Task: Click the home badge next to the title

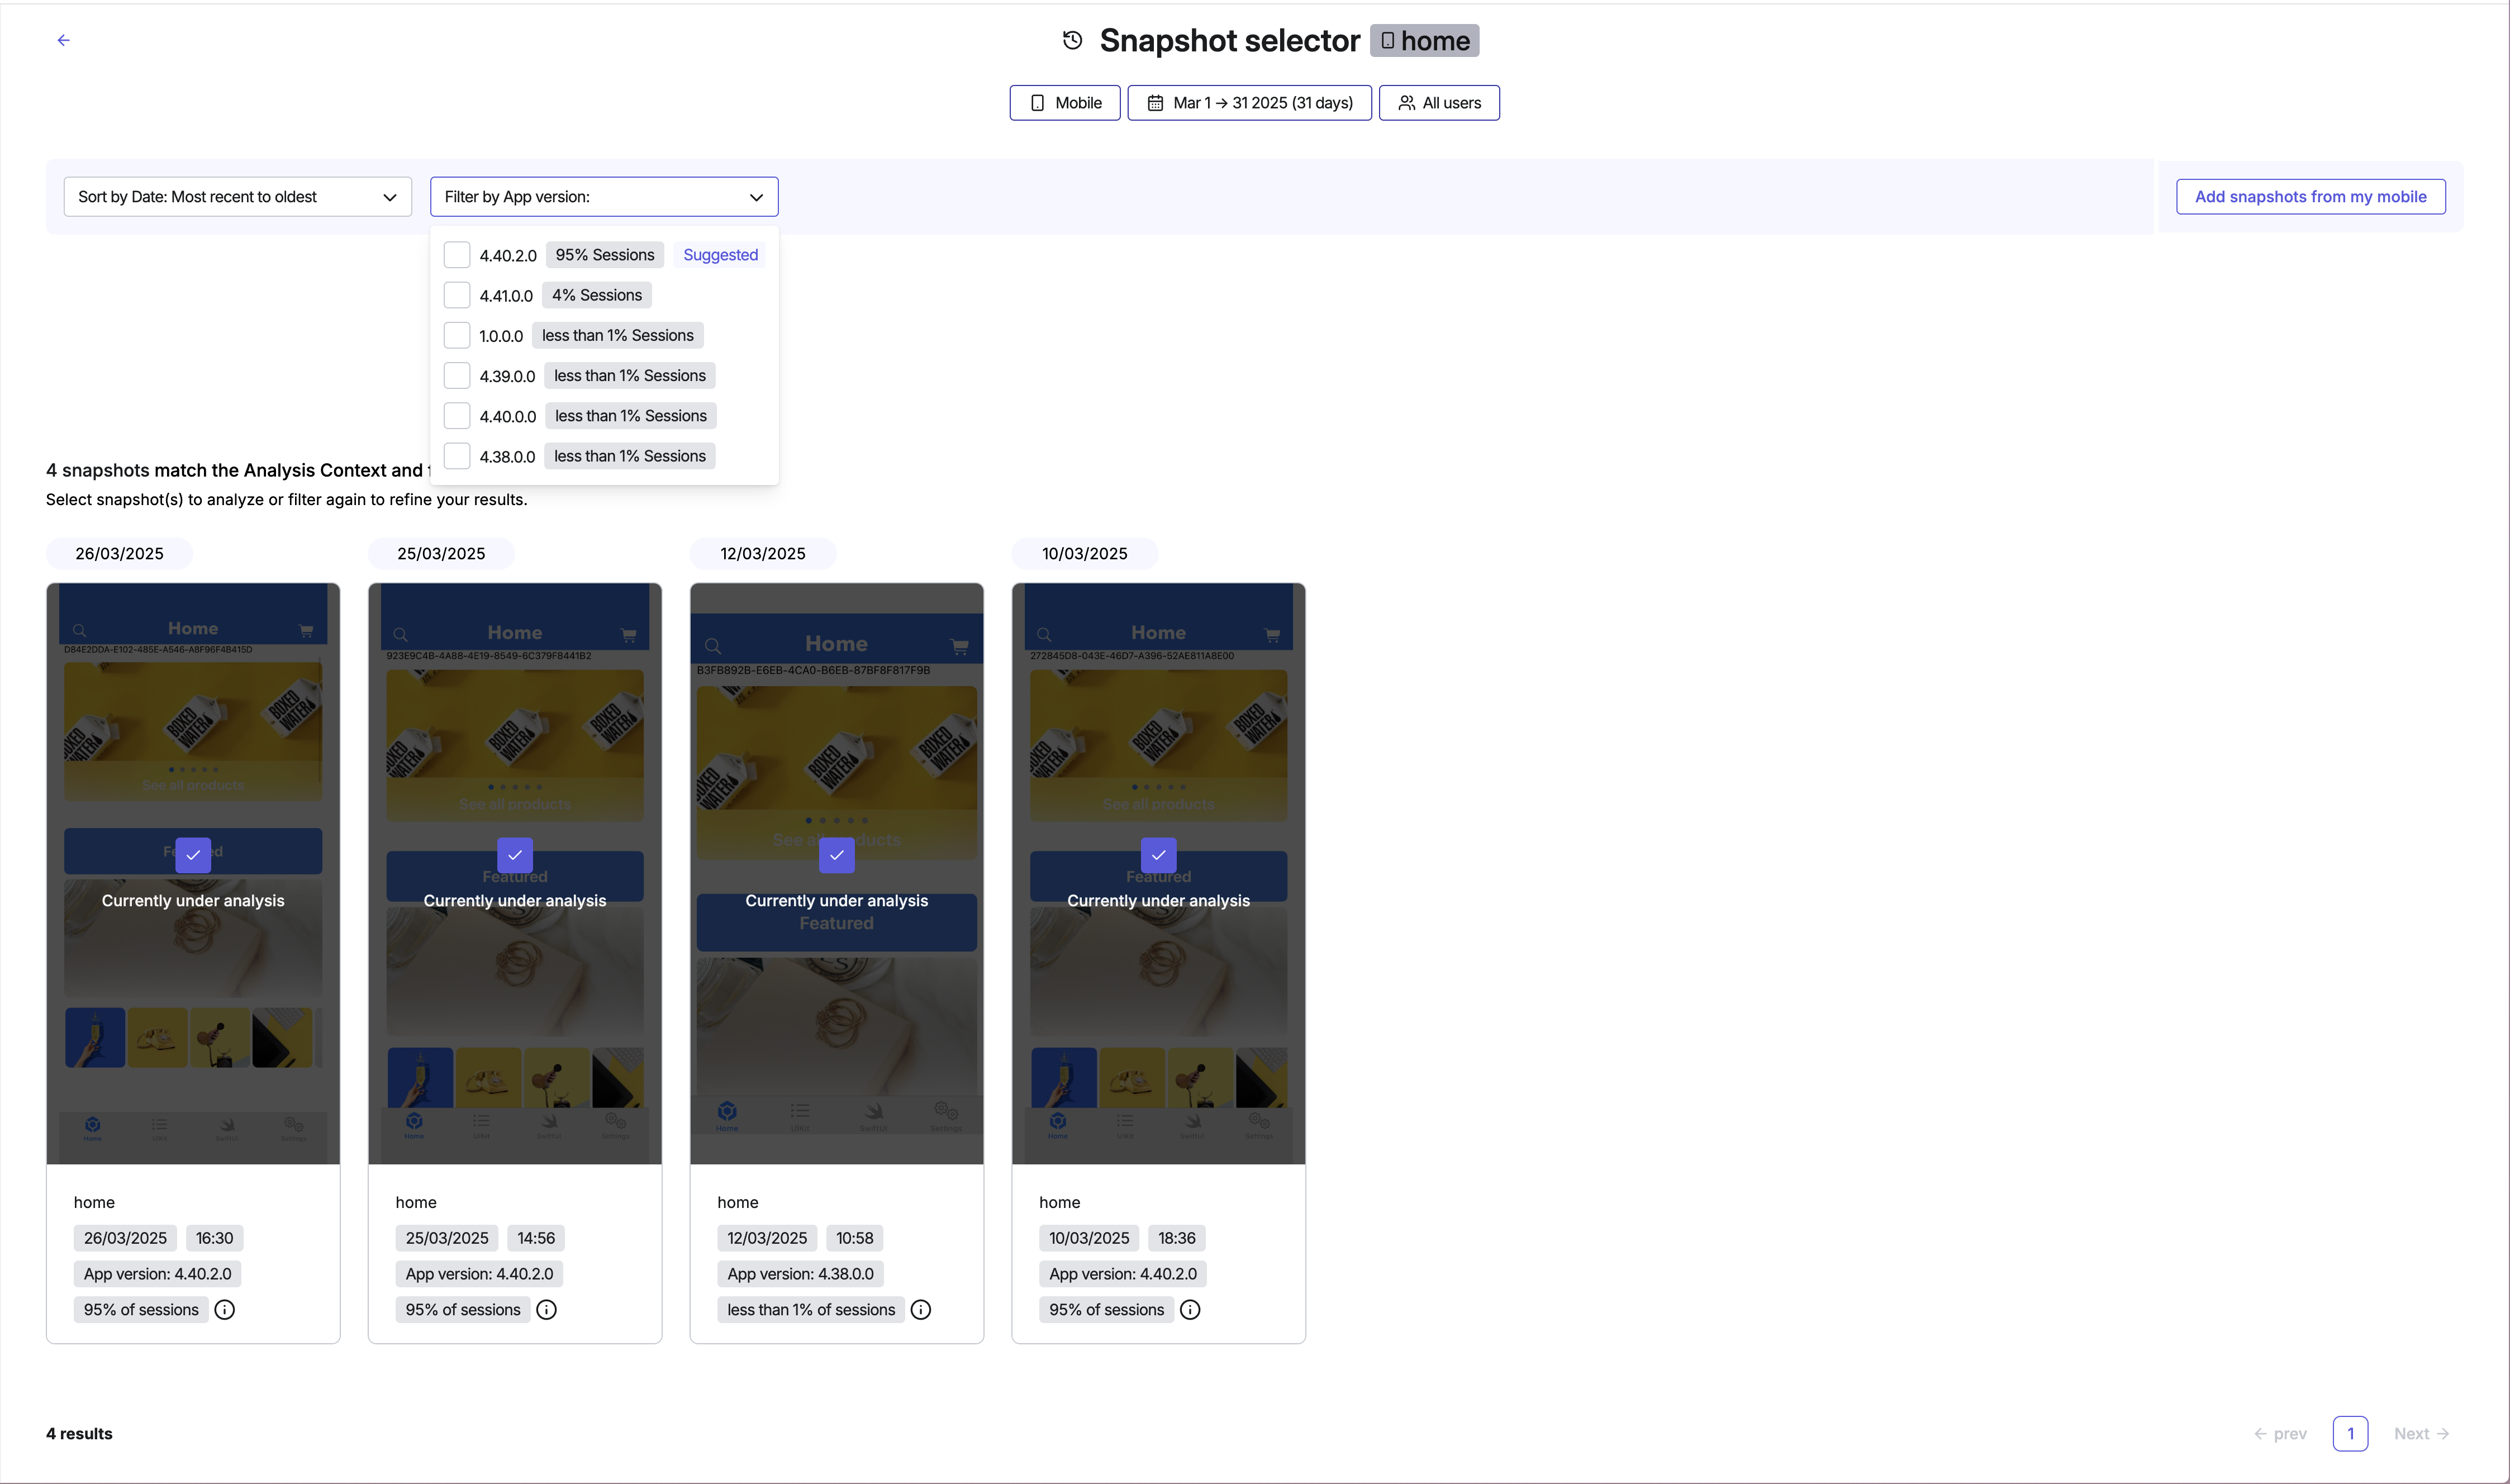Action: 1424,41
